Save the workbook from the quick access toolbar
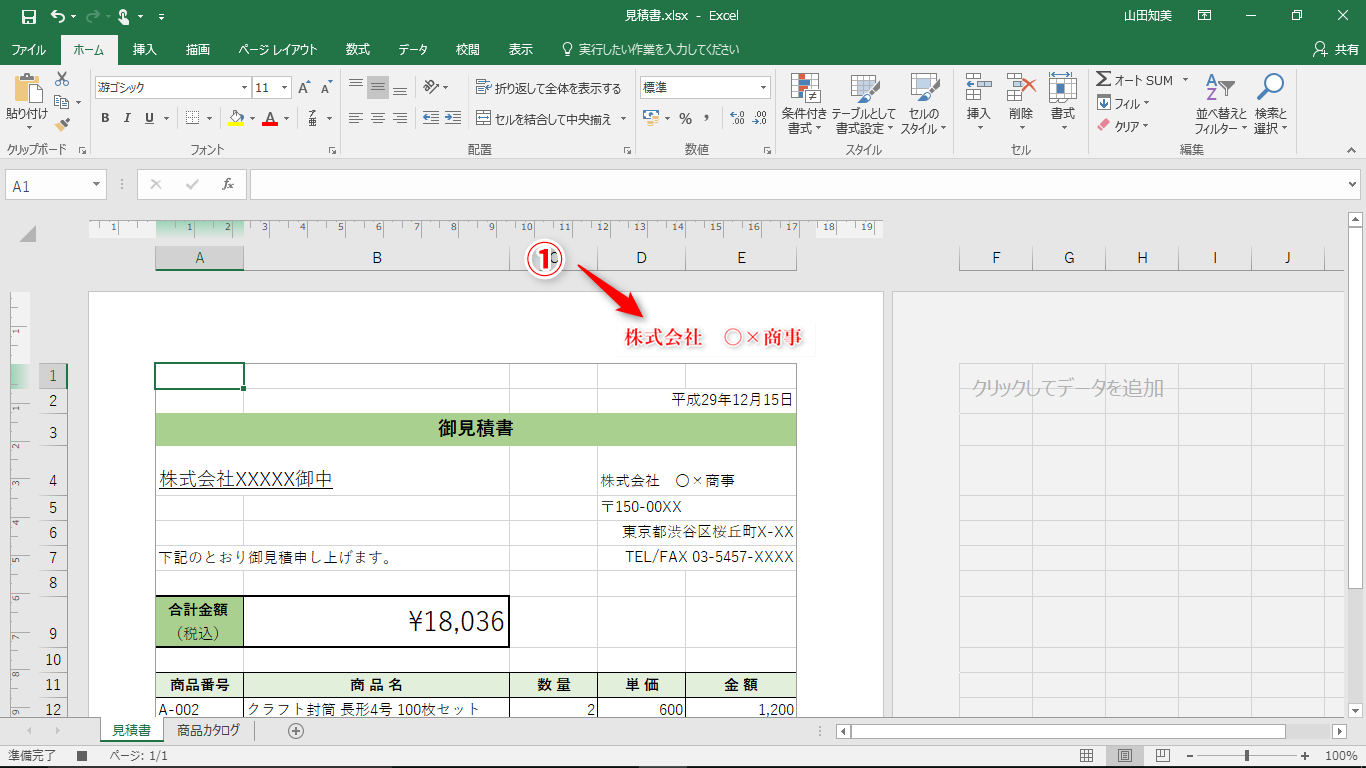1366x768 pixels. click(x=28, y=16)
